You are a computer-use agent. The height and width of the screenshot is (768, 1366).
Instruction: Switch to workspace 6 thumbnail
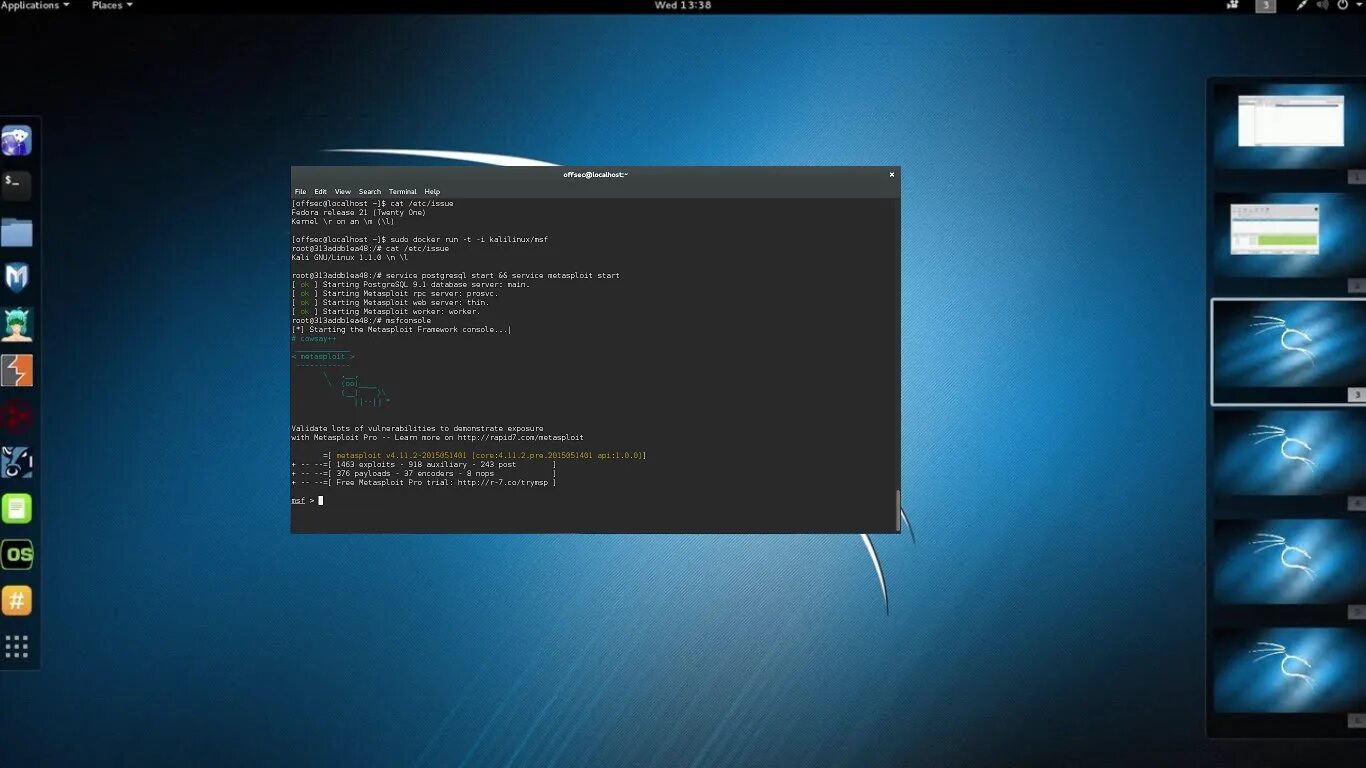(1289, 671)
